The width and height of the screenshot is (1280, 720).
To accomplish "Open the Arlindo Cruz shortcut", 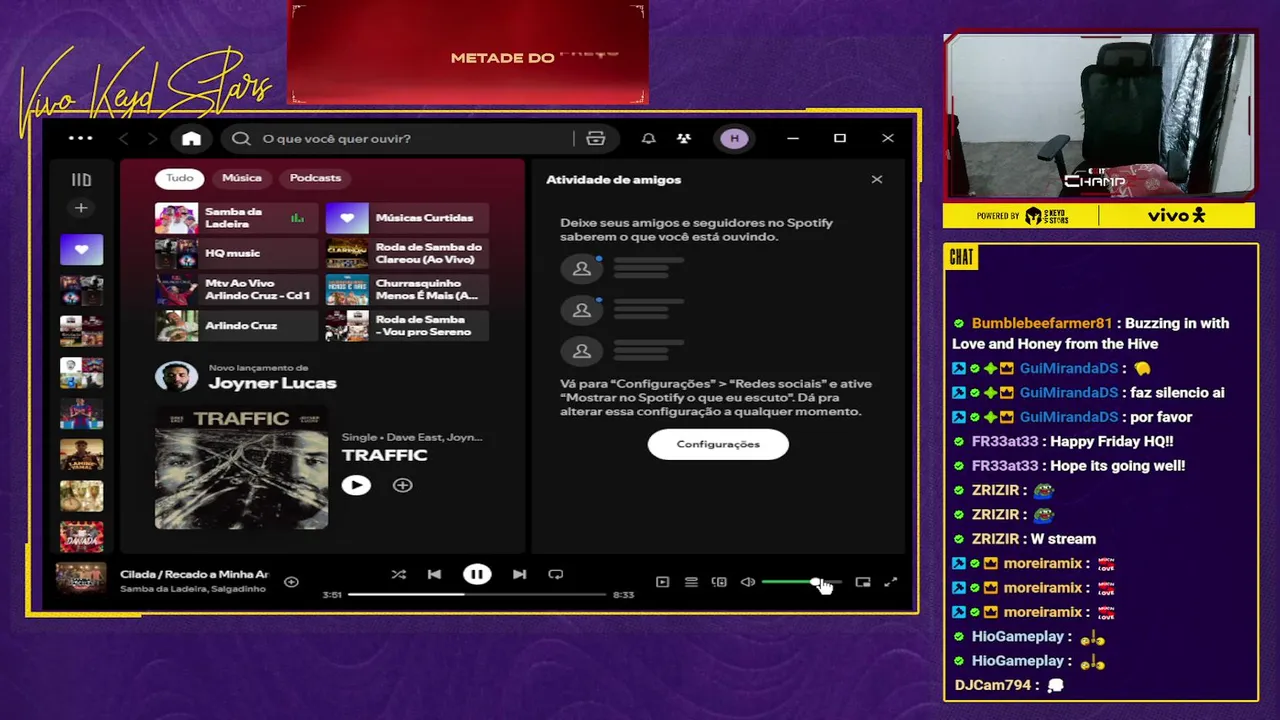I will [237, 326].
